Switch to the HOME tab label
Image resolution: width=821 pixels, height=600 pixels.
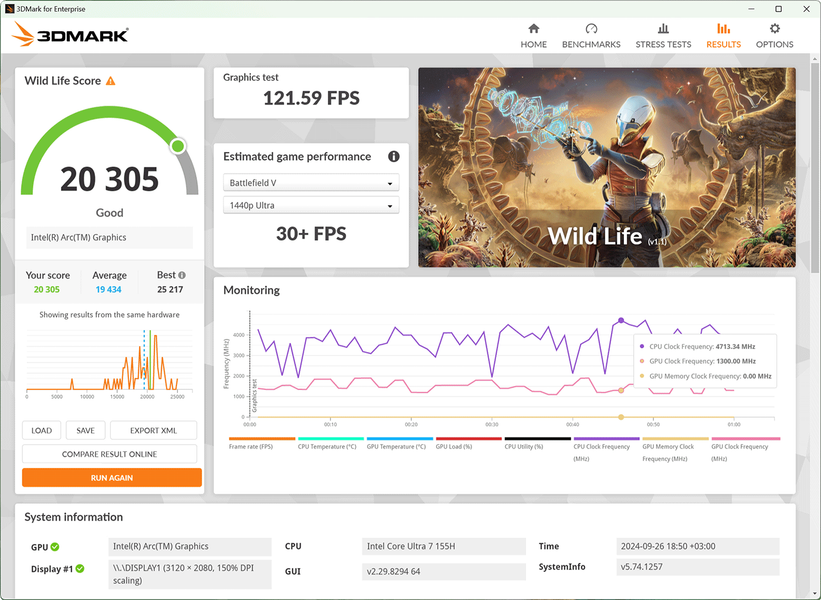tap(534, 45)
